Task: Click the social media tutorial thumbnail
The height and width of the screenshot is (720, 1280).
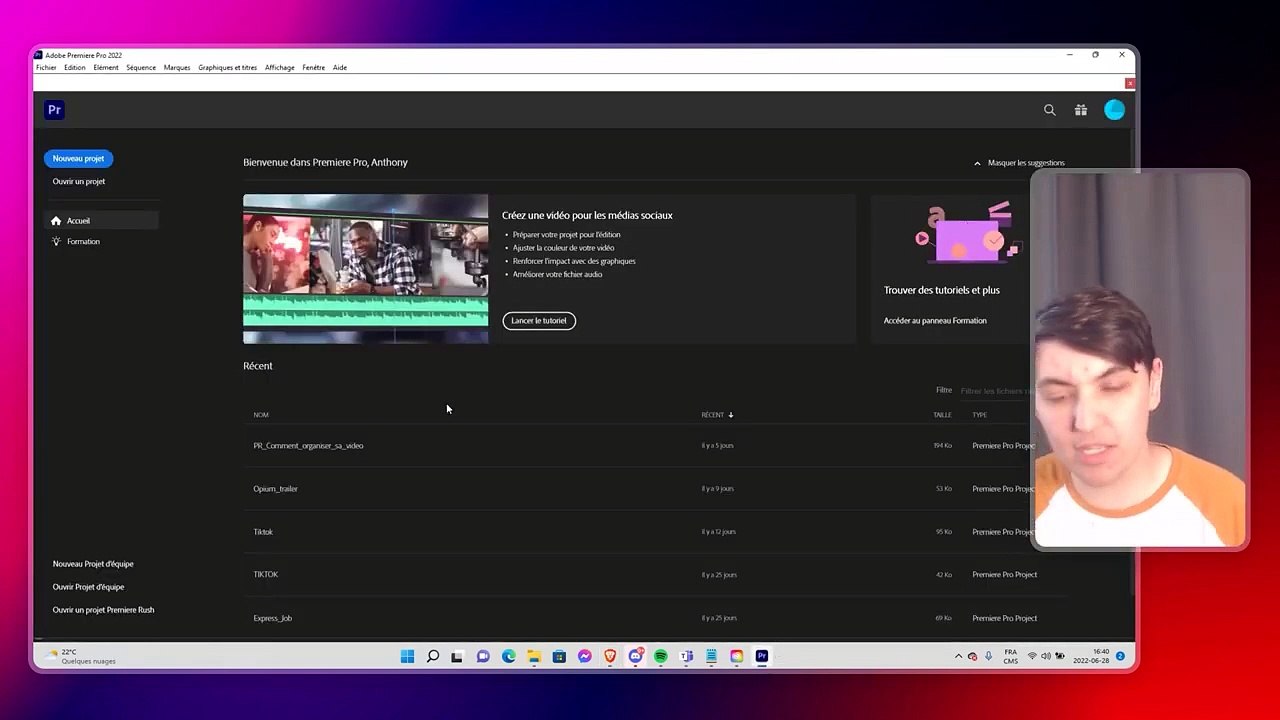Action: tap(366, 269)
